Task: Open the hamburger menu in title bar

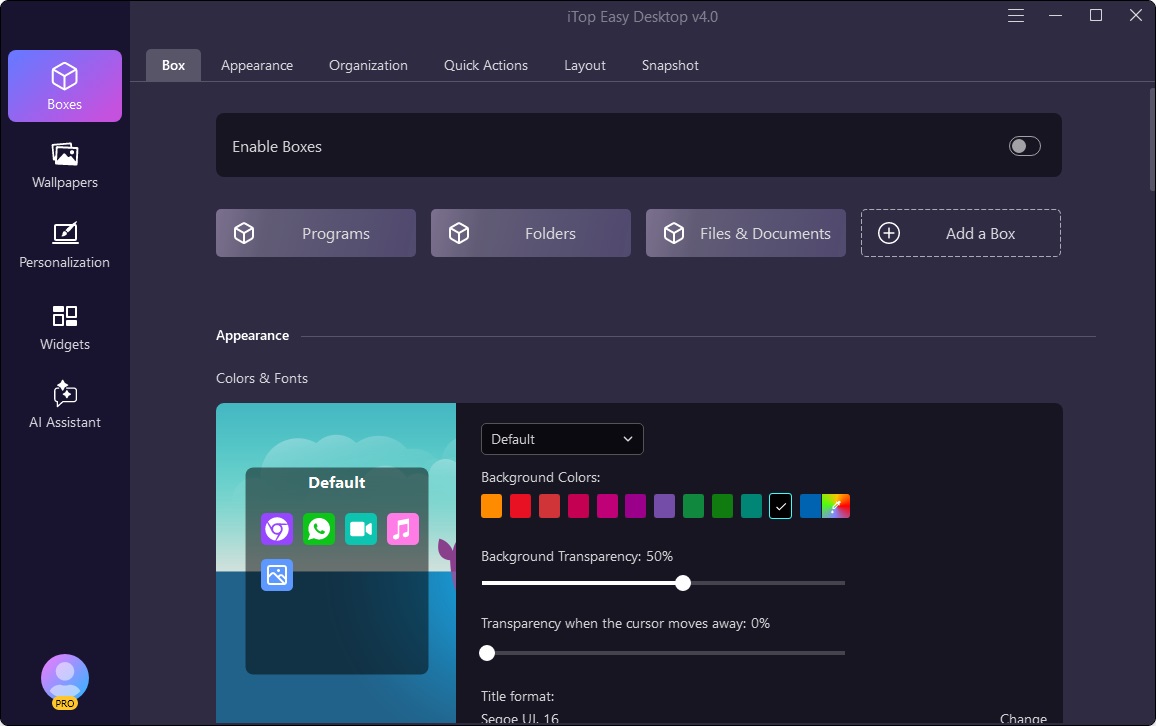Action: click(1016, 16)
